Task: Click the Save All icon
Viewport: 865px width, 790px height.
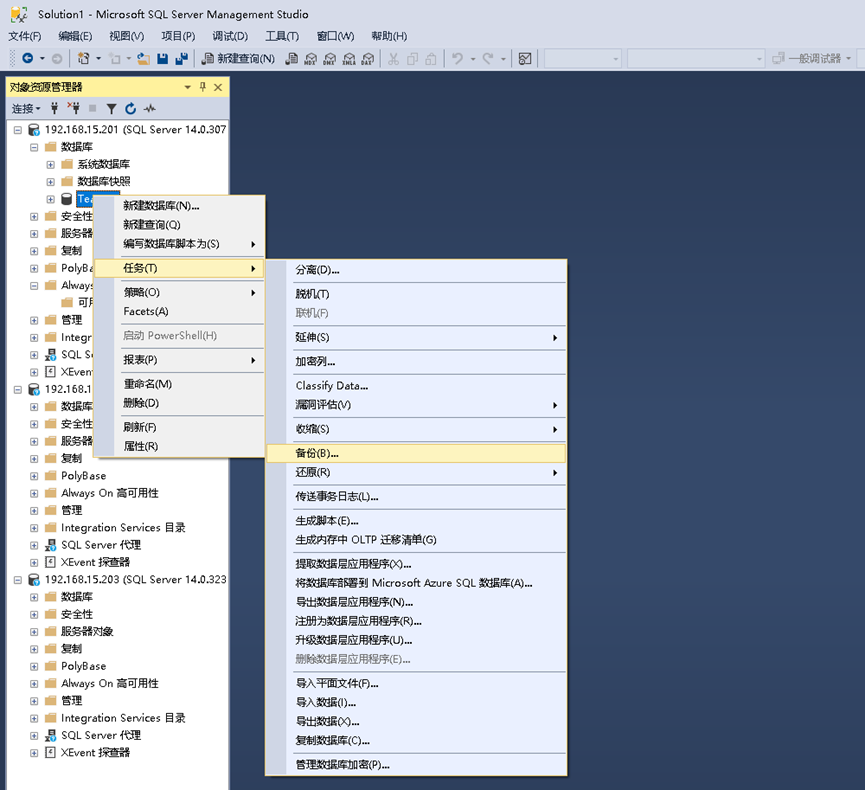Action: tap(181, 58)
